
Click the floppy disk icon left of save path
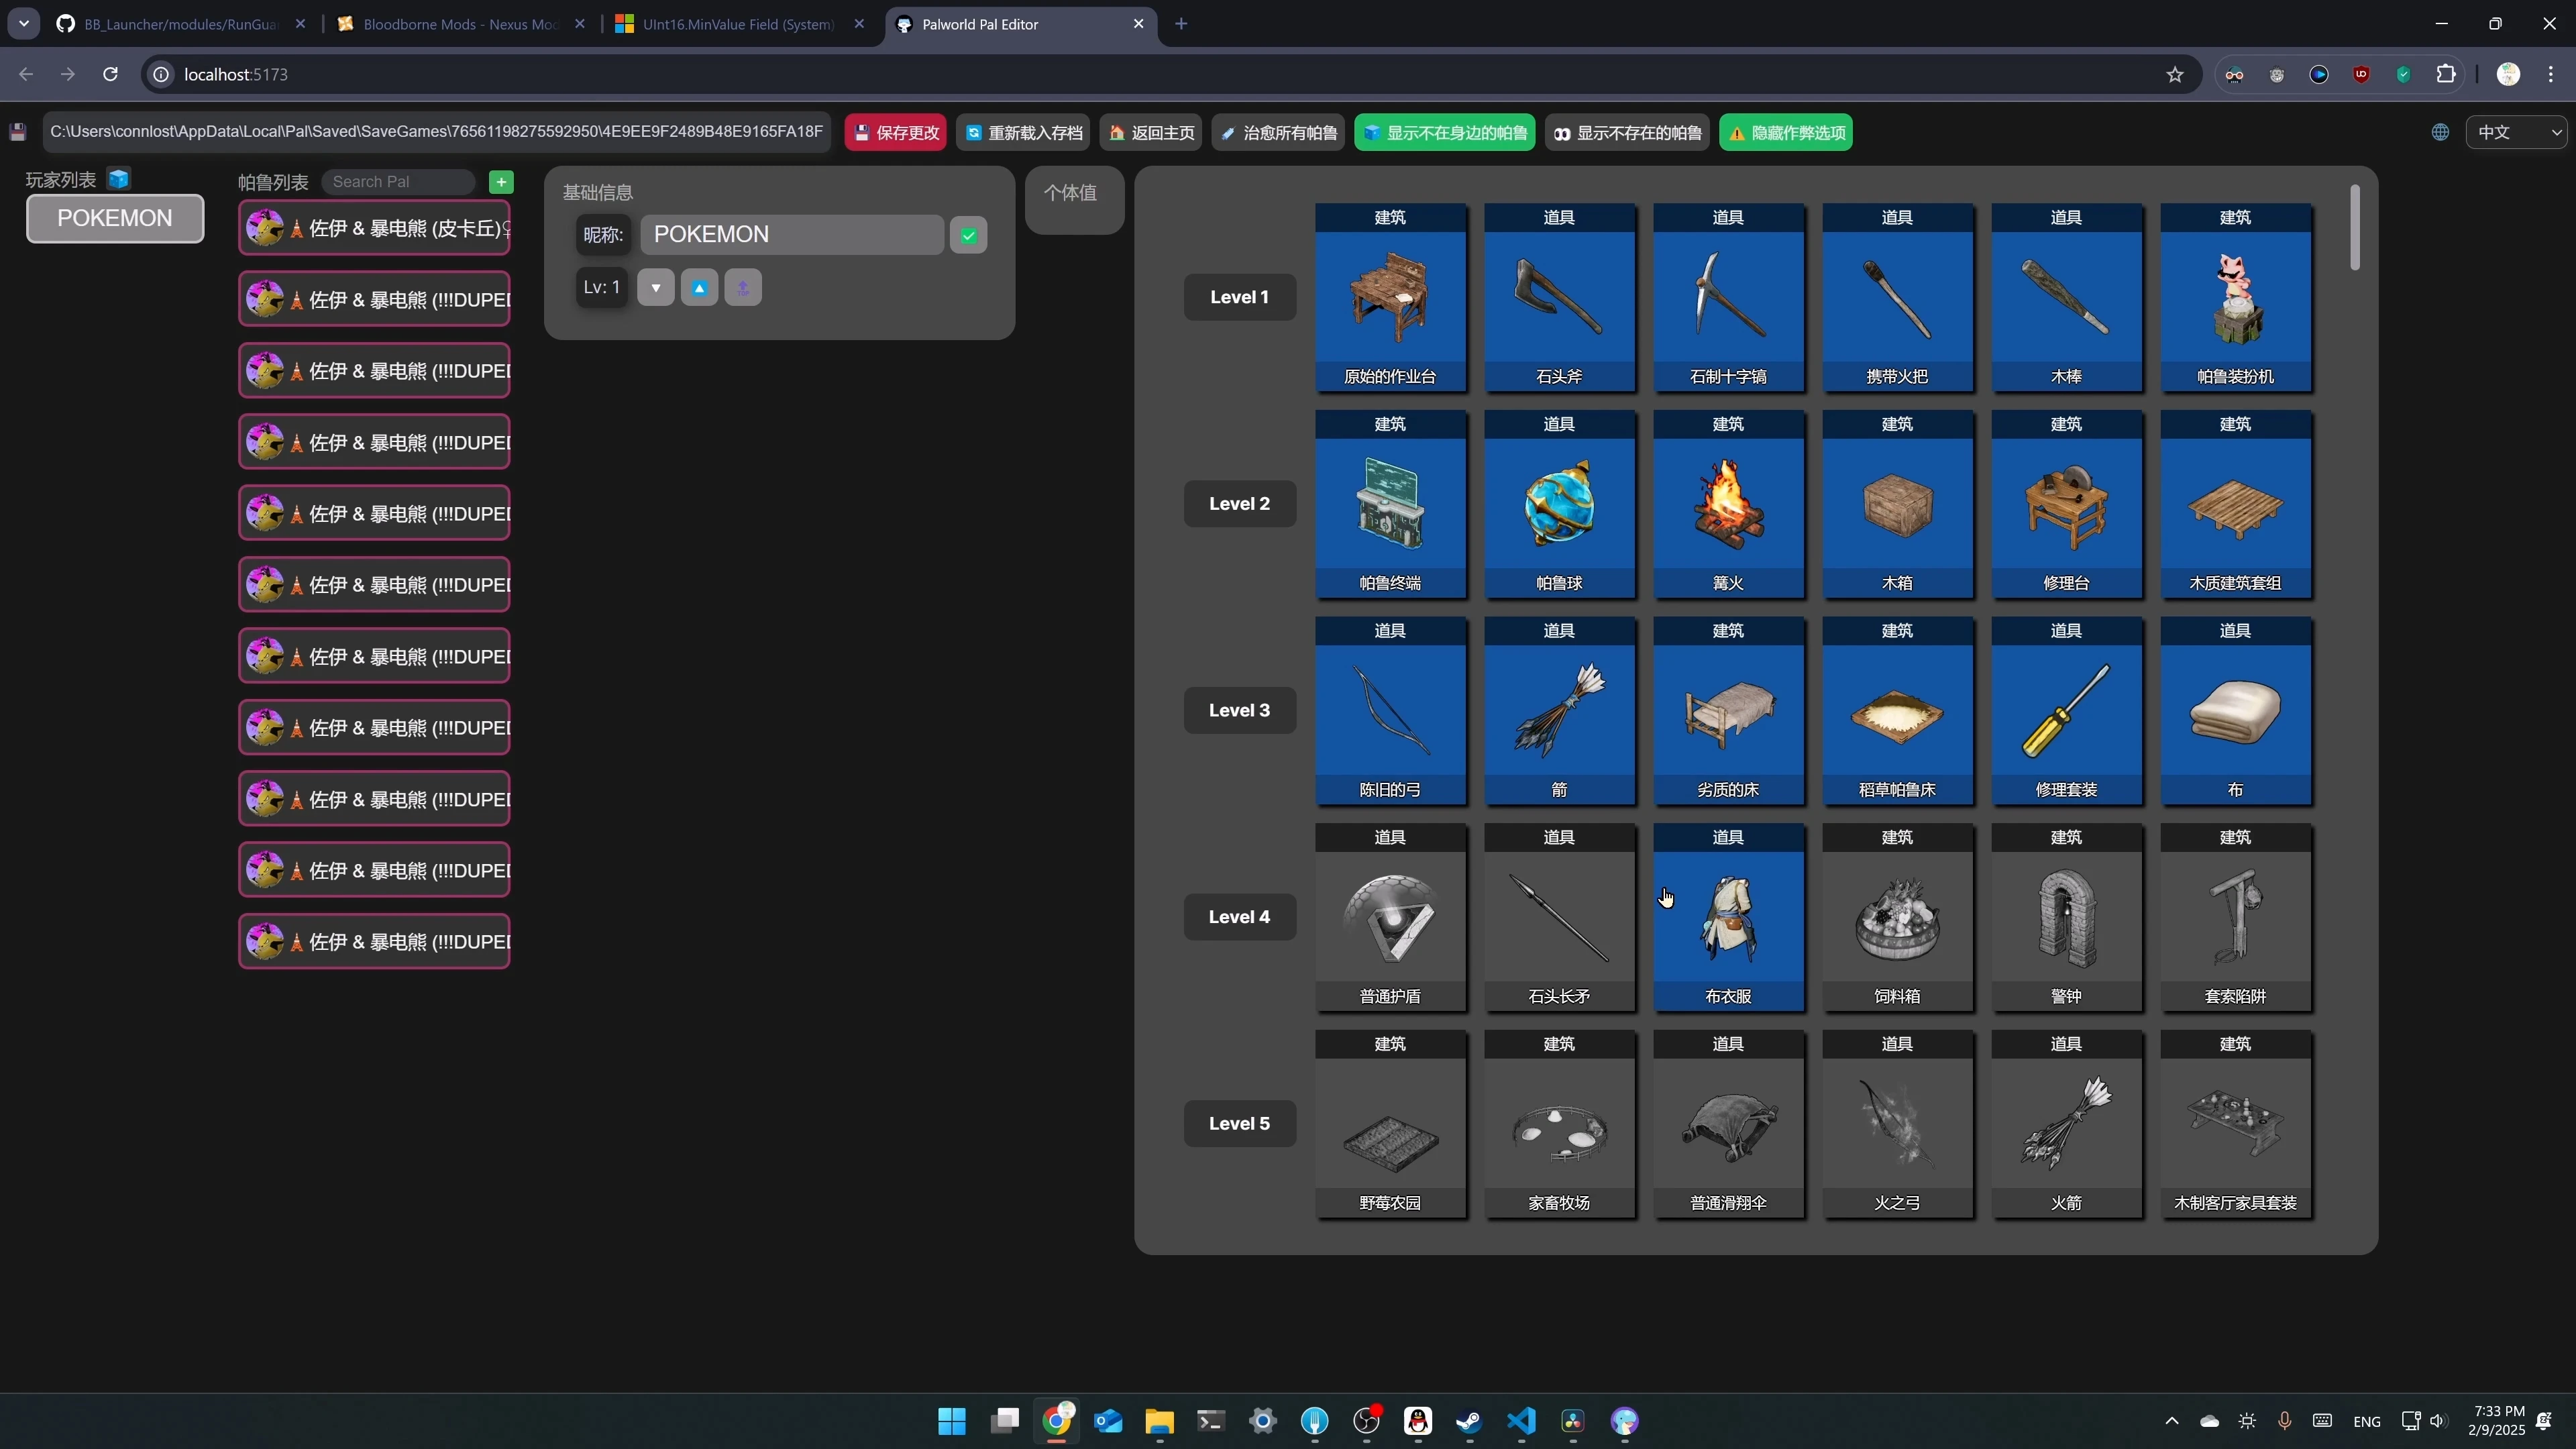18,133
